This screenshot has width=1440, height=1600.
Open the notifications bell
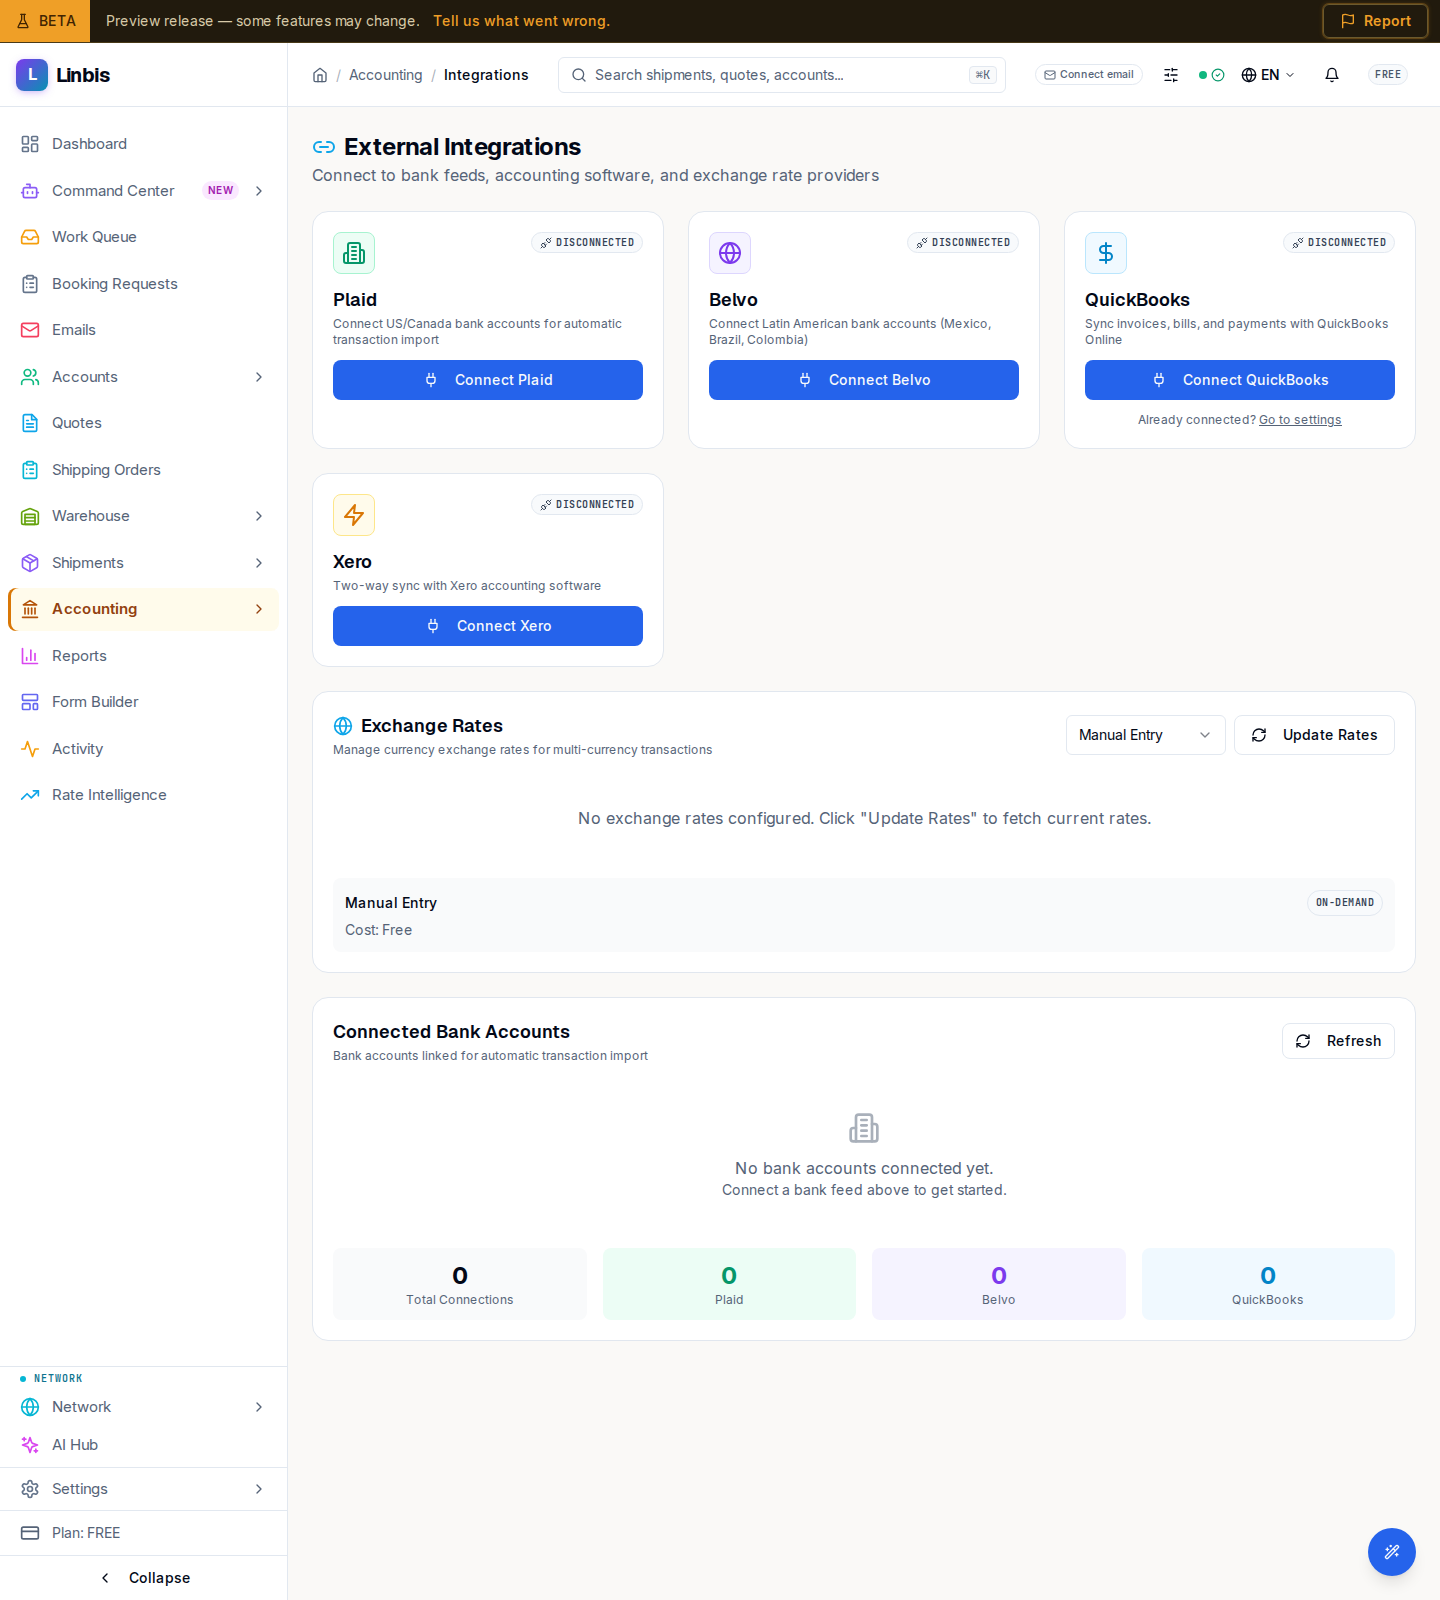pyautogui.click(x=1332, y=75)
